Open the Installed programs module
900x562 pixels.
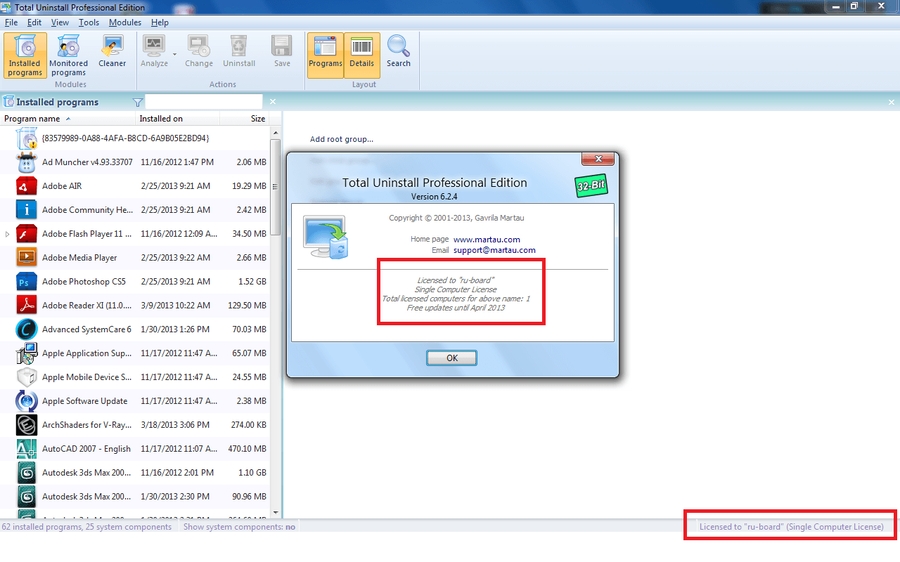[25, 55]
